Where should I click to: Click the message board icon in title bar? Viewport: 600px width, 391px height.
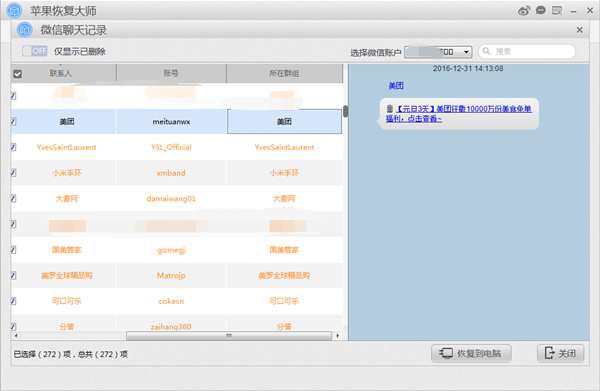pyautogui.click(x=557, y=10)
